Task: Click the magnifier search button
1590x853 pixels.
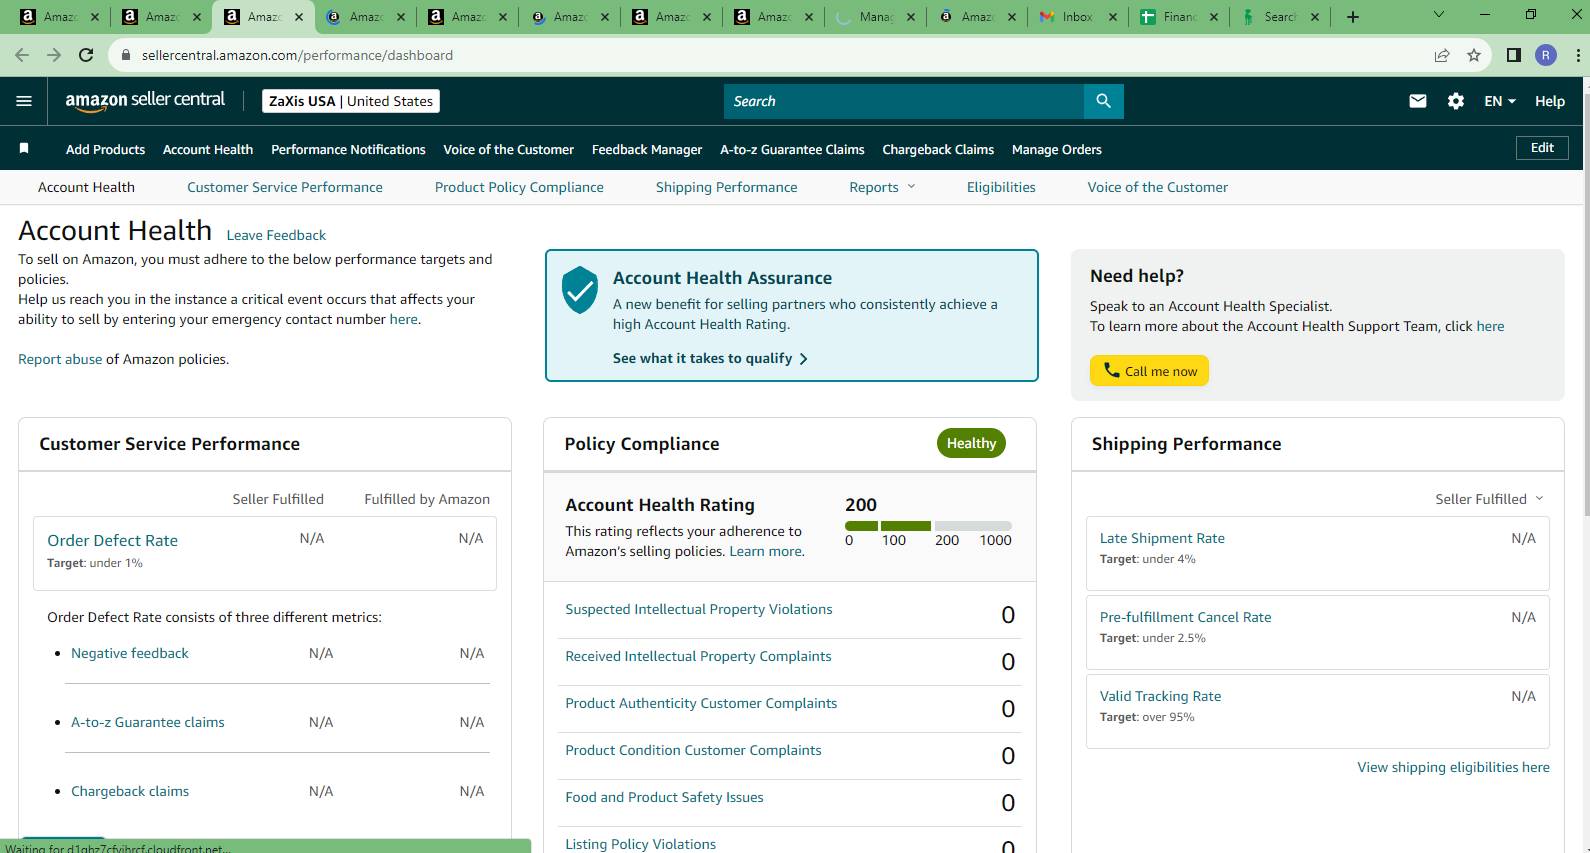Action: pos(1103,101)
